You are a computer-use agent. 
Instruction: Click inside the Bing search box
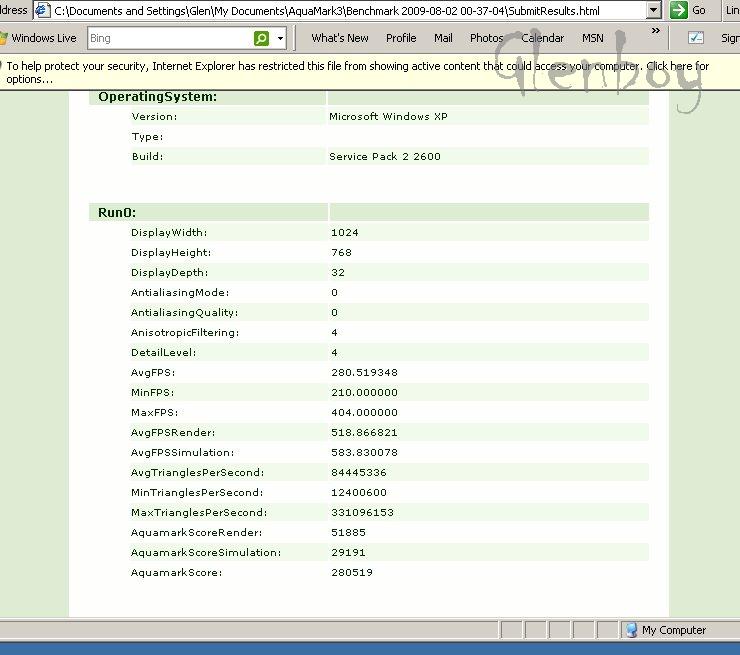168,38
